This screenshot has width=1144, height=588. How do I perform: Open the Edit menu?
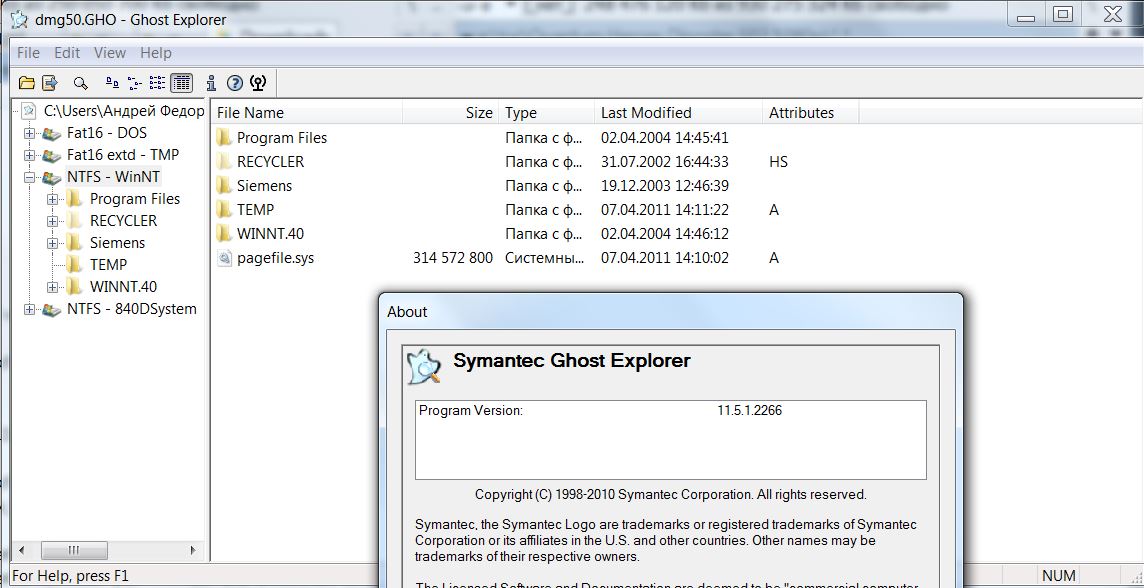(x=67, y=53)
